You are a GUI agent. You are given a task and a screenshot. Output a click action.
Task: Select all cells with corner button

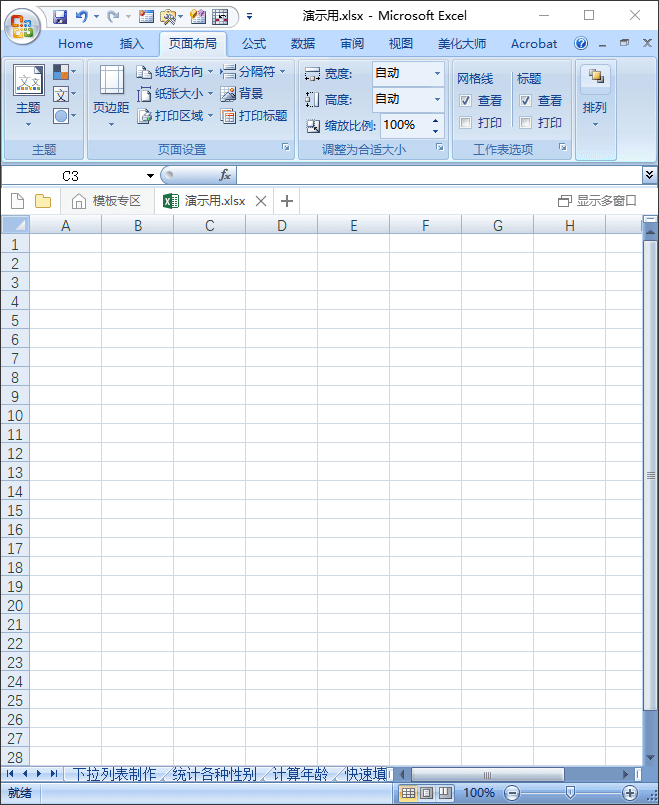(x=15, y=225)
